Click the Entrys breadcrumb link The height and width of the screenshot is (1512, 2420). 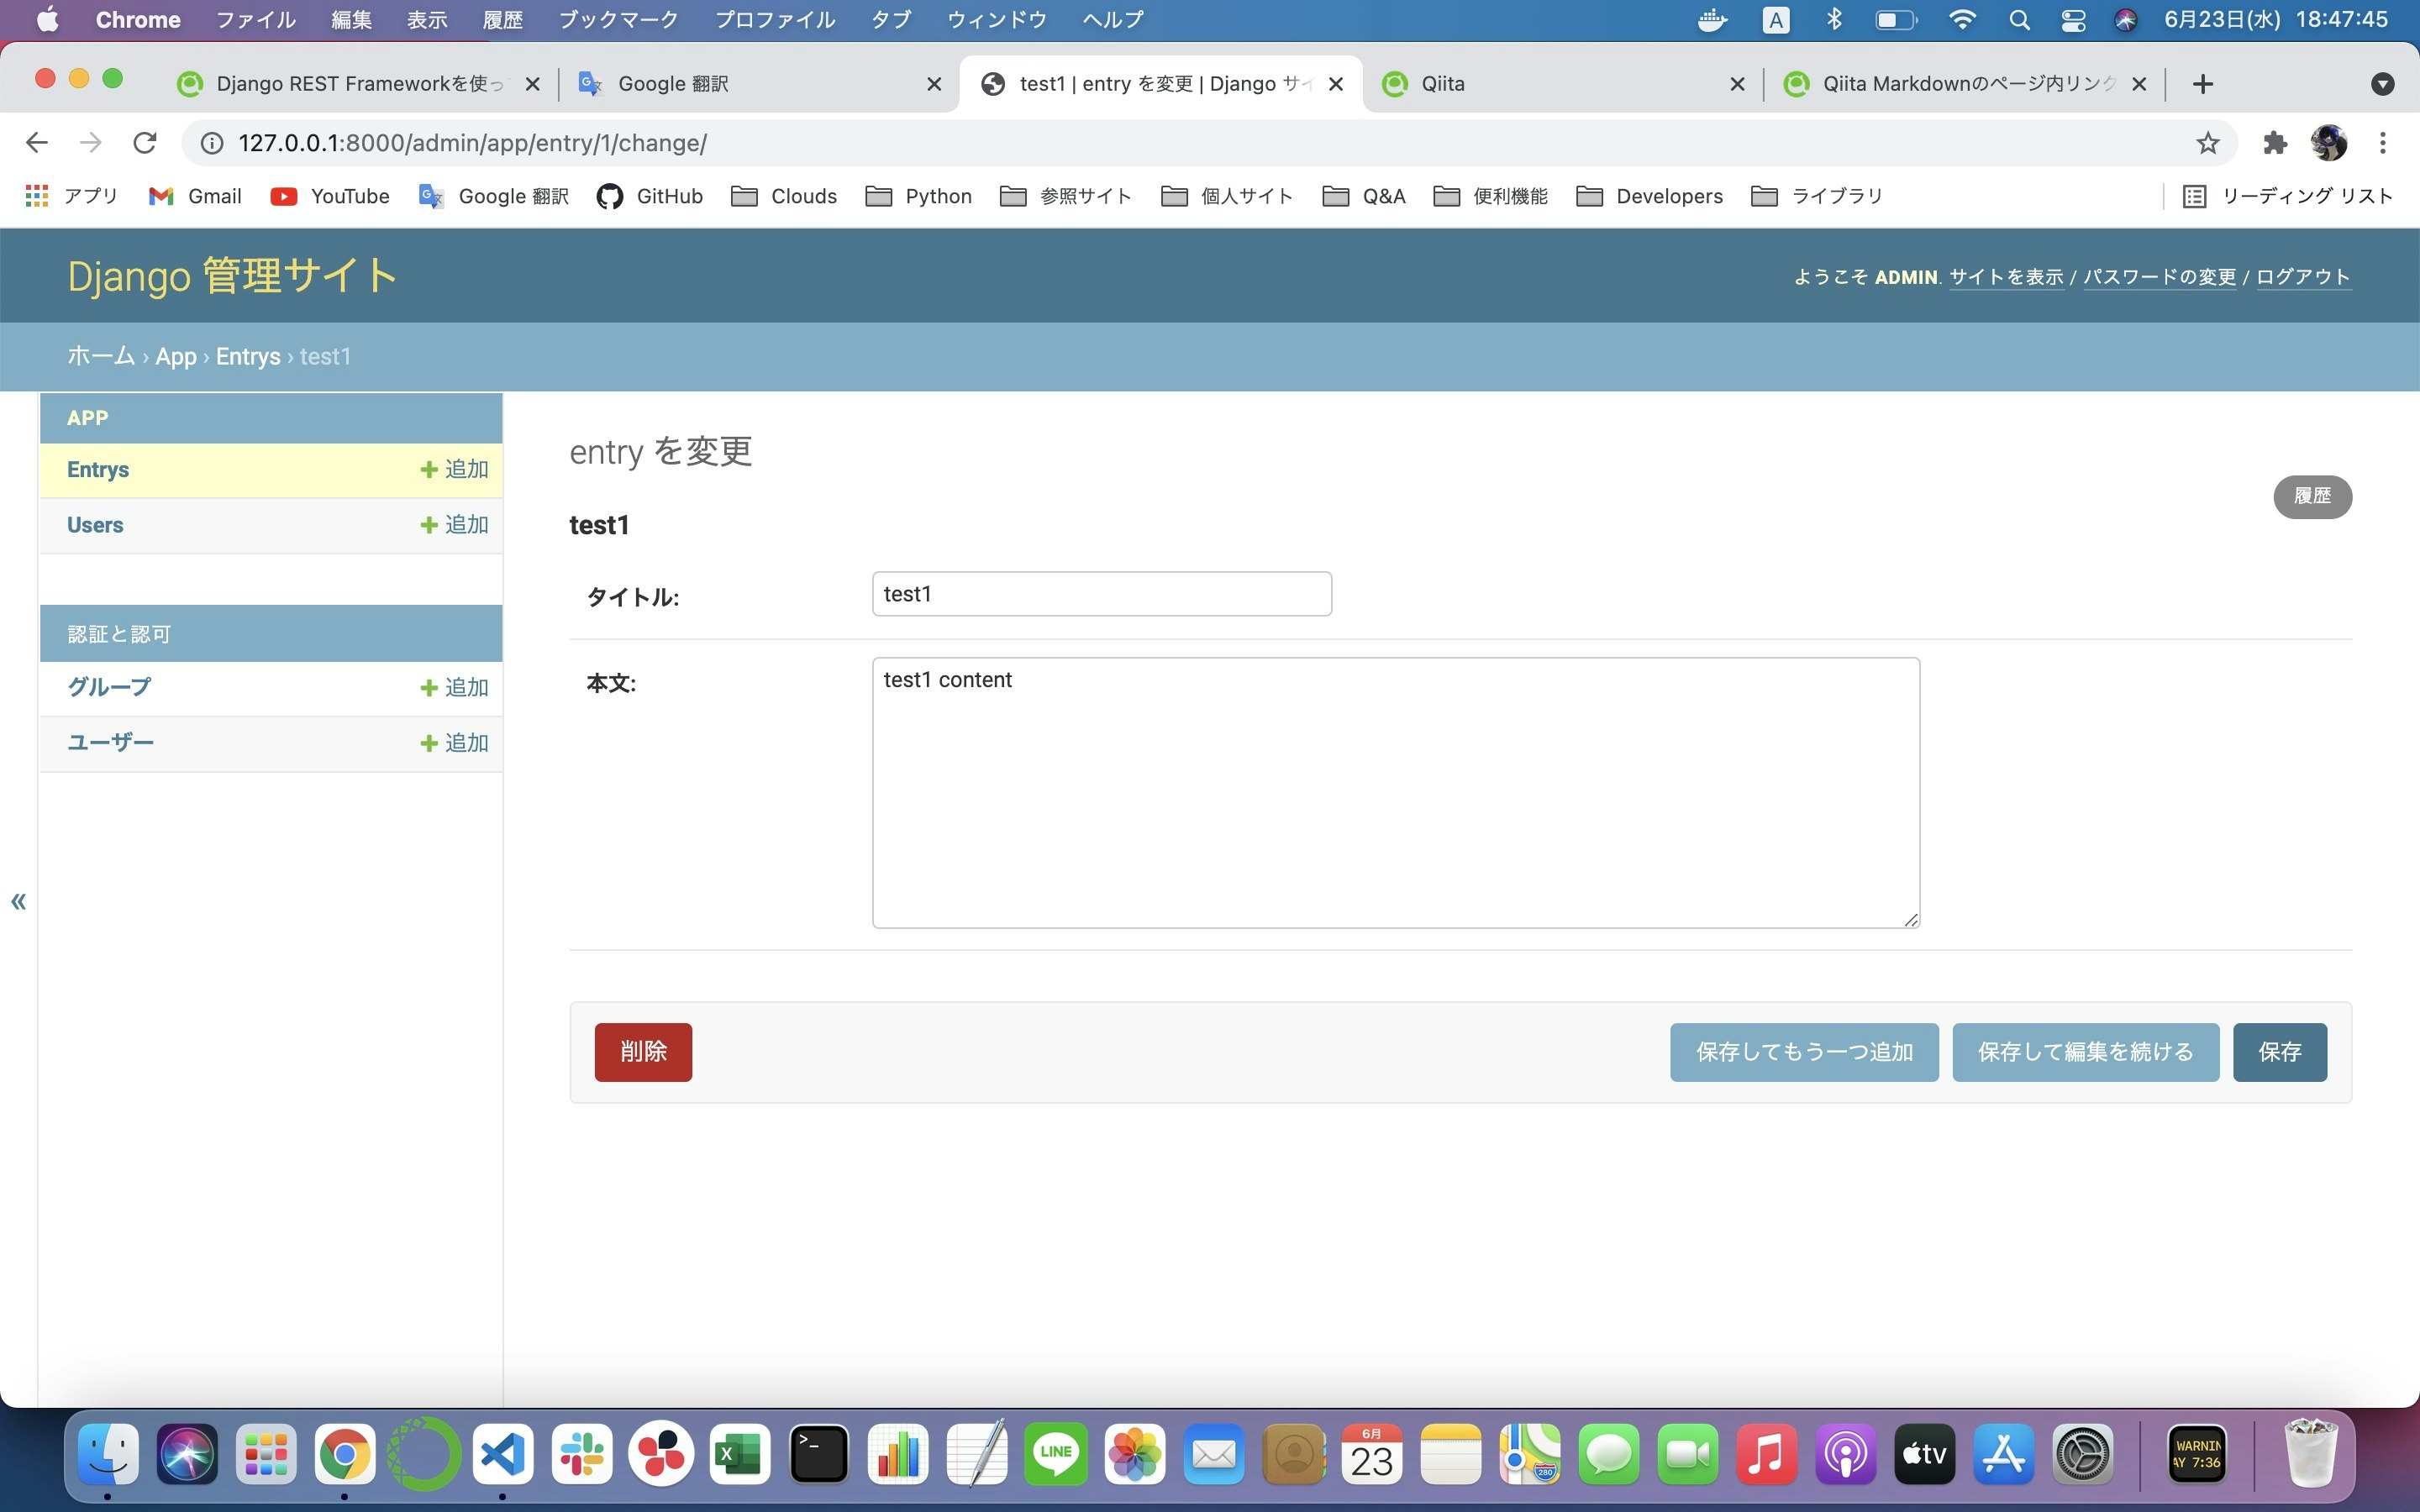248,357
